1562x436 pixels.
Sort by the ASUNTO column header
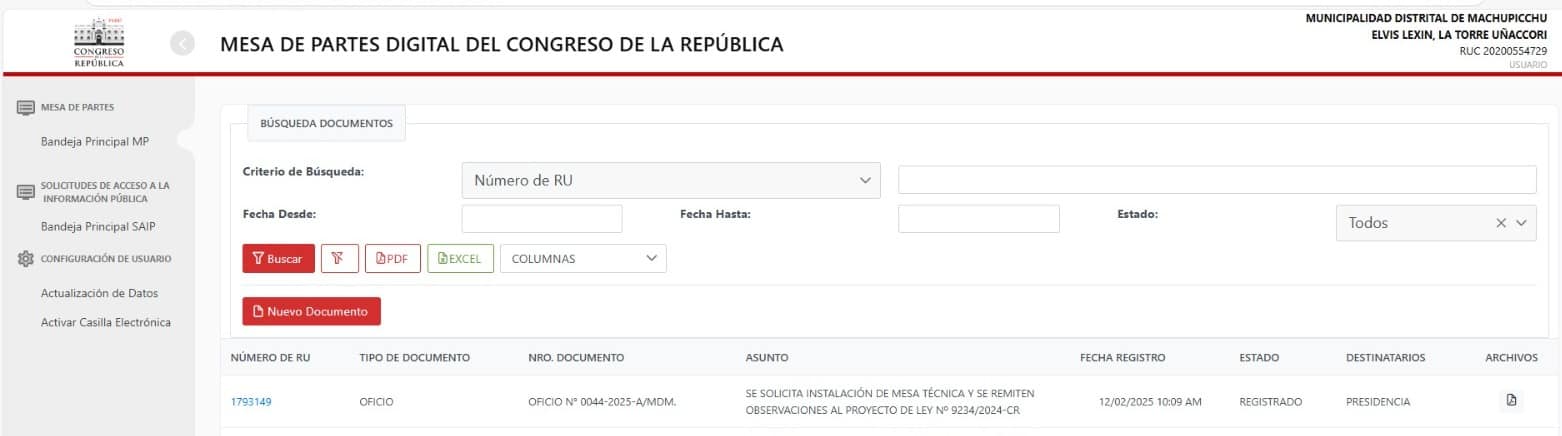pyautogui.click(x=767, y=357)
